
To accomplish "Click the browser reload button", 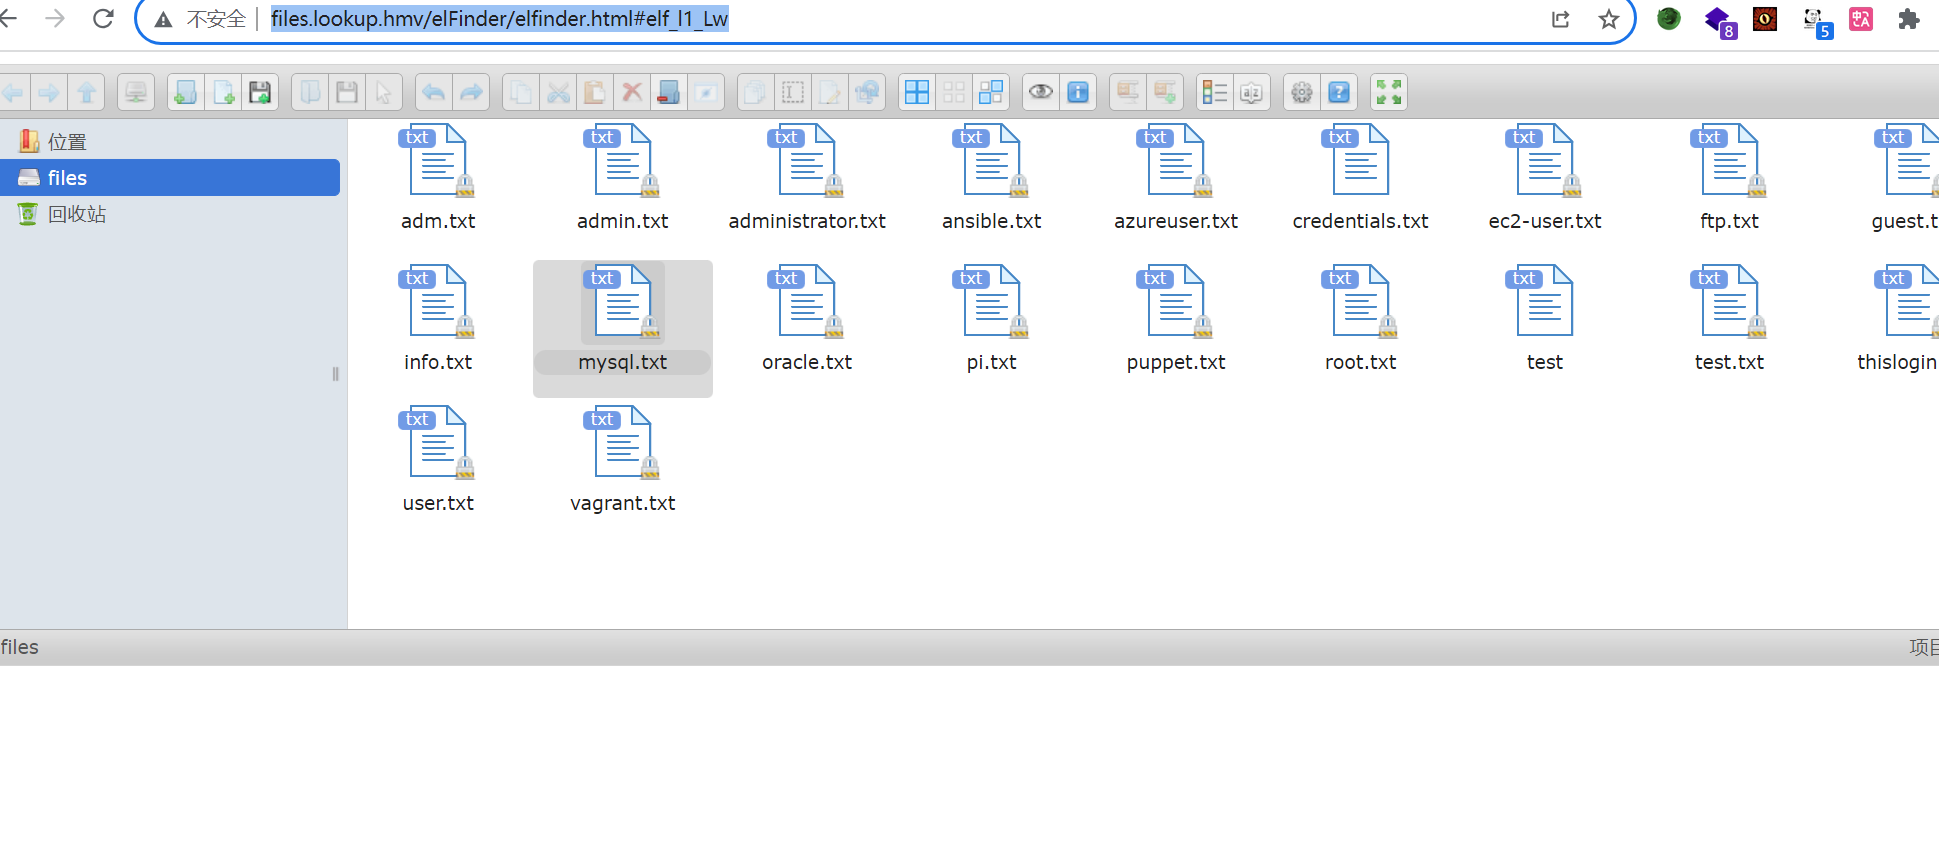I will (103, 19).
